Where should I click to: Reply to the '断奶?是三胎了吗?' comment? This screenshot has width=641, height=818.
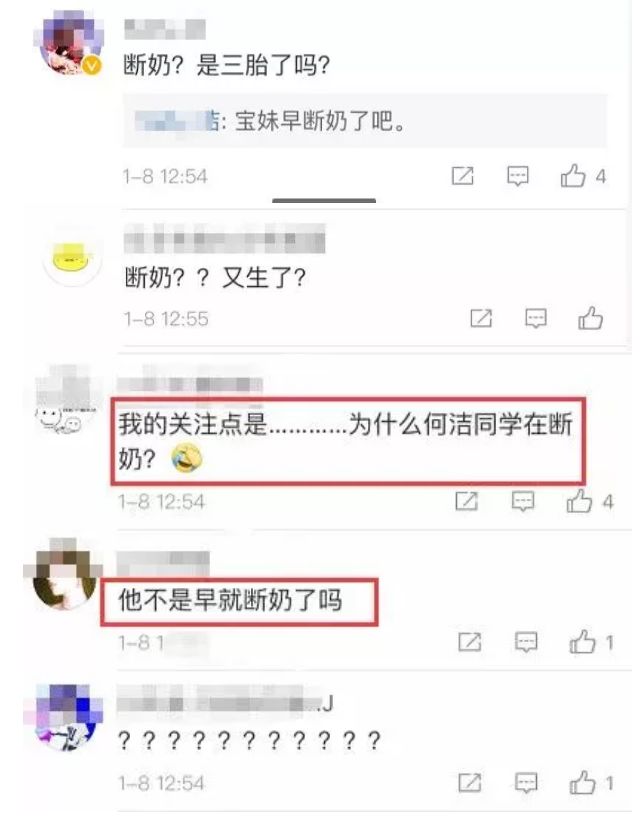click(518, 176)
